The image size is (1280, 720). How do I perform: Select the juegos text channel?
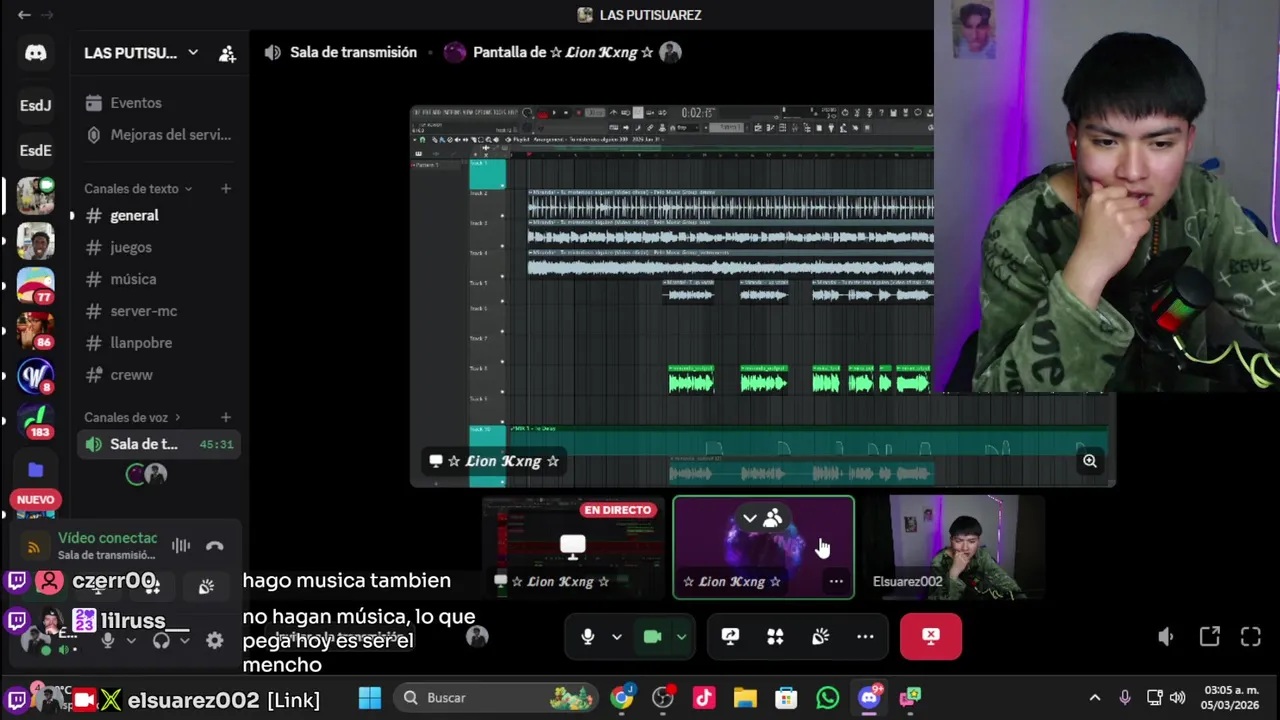click(x=131, y=247)
